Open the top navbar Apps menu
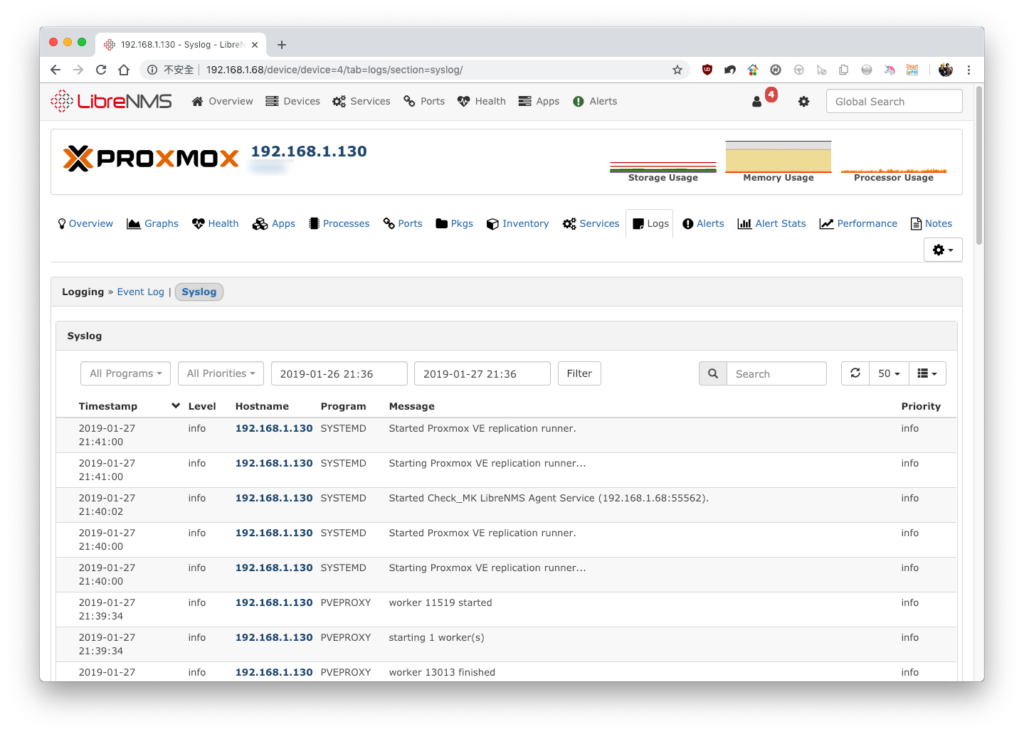Screen dimensions: 1024x734 pyautogui.click(x=539, y=101)
